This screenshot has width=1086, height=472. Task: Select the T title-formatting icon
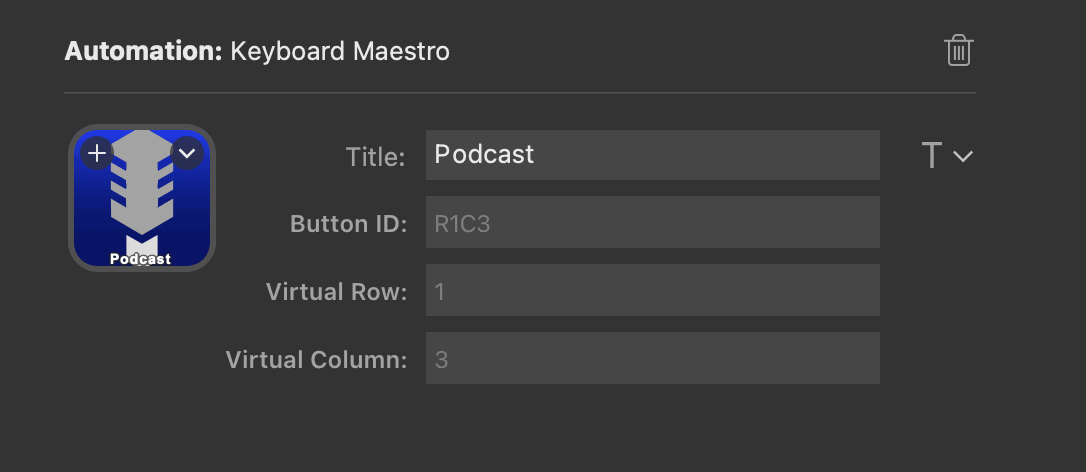pos(932,155)
